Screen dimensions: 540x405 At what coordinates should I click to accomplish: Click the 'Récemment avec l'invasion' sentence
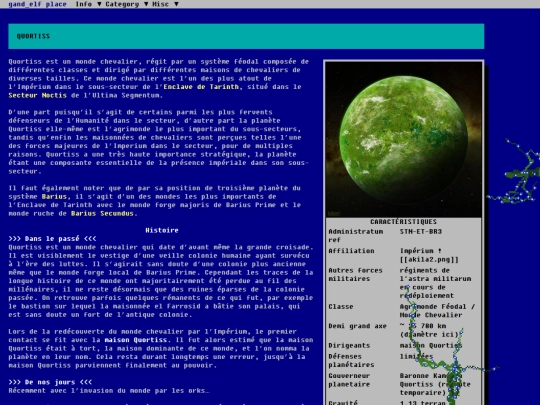click(109, 391)
